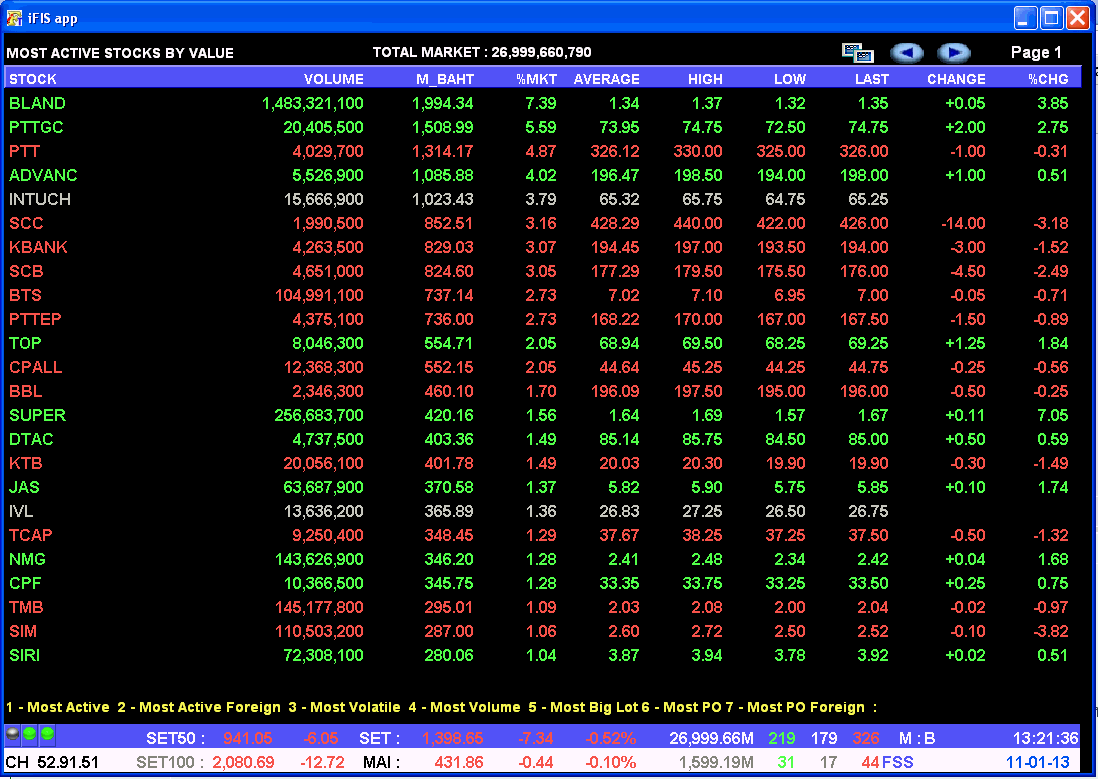
Task: Click the %CHG column header
Action: tap(1048, 79)
